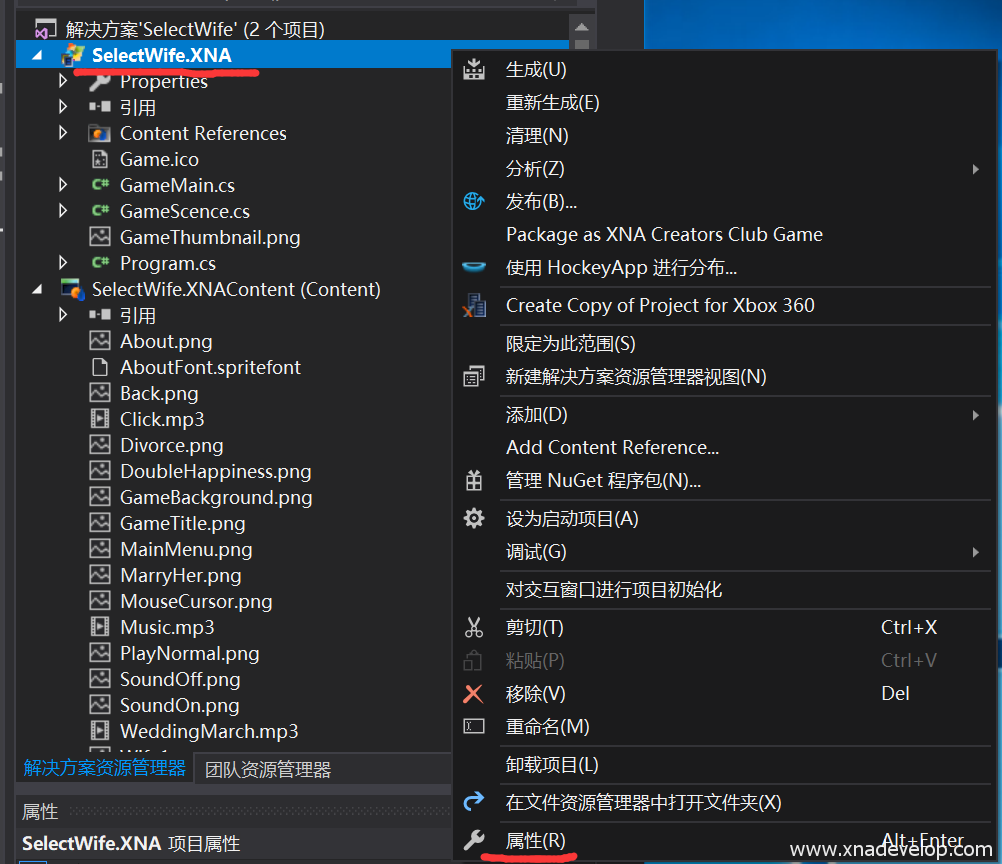Click the HockeyApp distribution icon
The image size is (1002, 864).
(474, 268)
